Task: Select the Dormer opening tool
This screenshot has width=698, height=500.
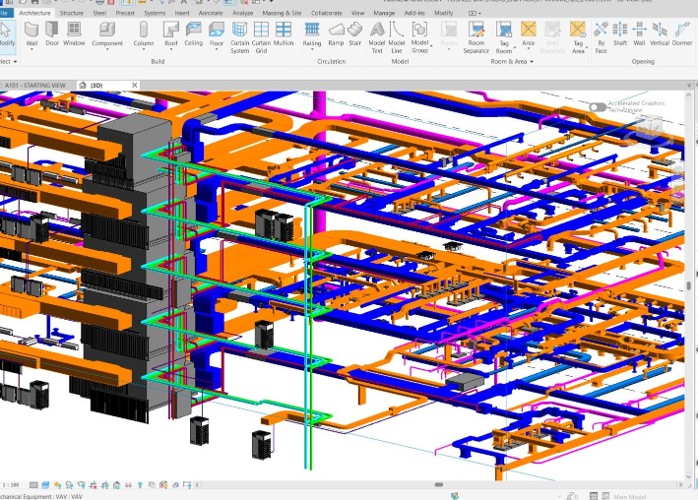Action: tap(682, 34)
